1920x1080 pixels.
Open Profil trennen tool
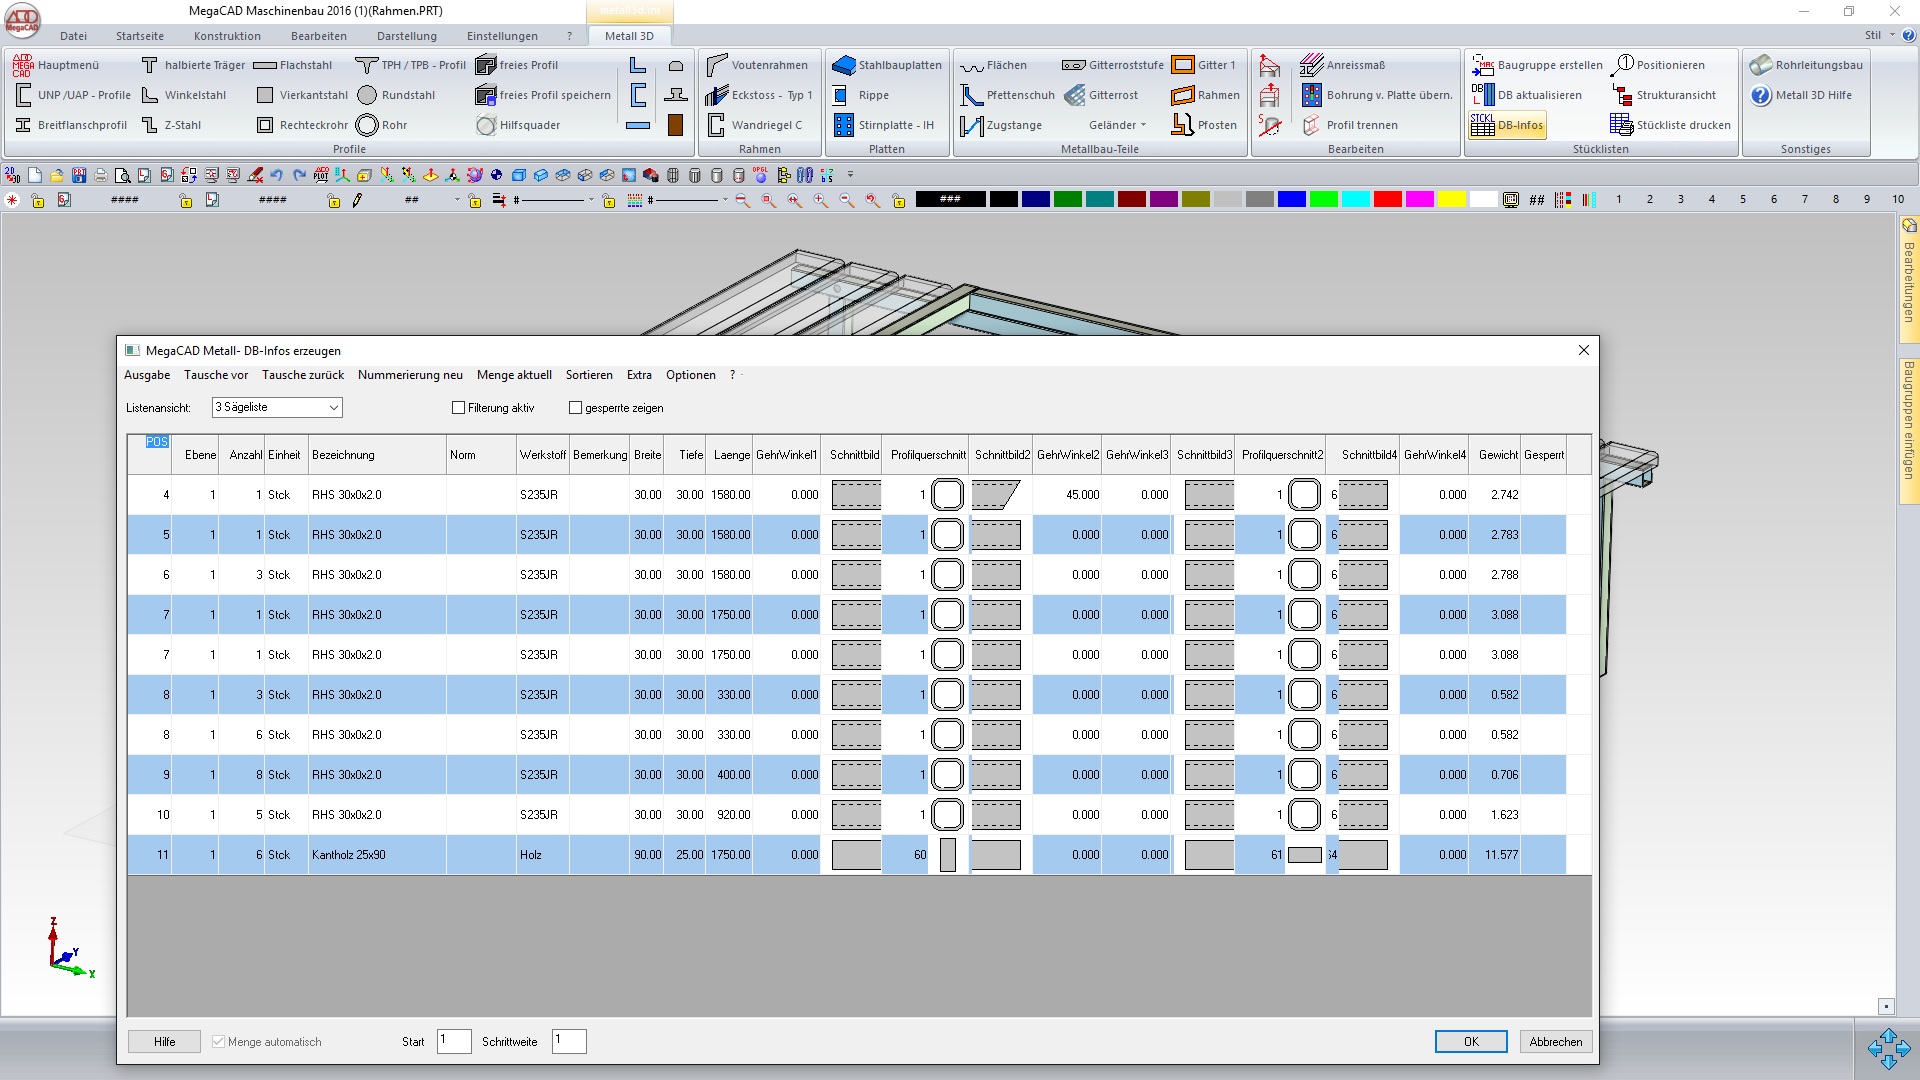pos(1350,125)
